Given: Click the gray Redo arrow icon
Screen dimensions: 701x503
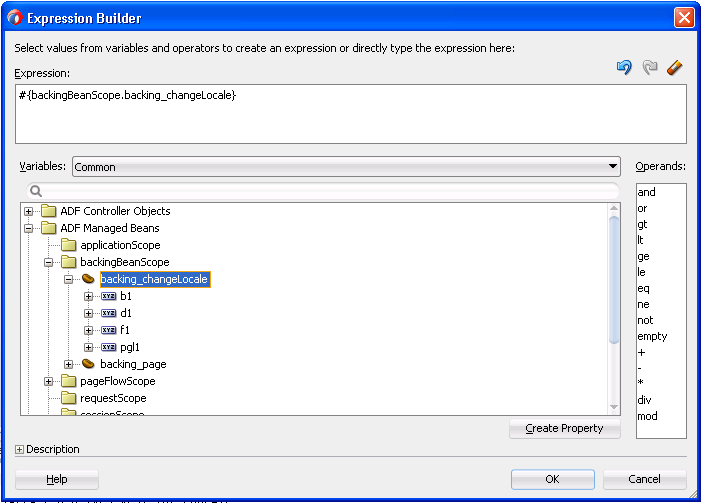Looking at the screenshot, I should click(650, 67).
